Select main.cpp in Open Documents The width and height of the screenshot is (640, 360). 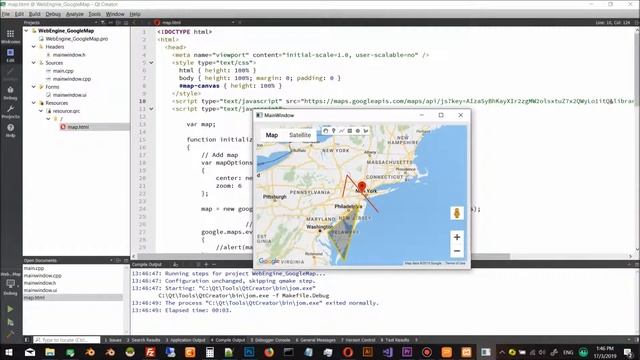34,268
